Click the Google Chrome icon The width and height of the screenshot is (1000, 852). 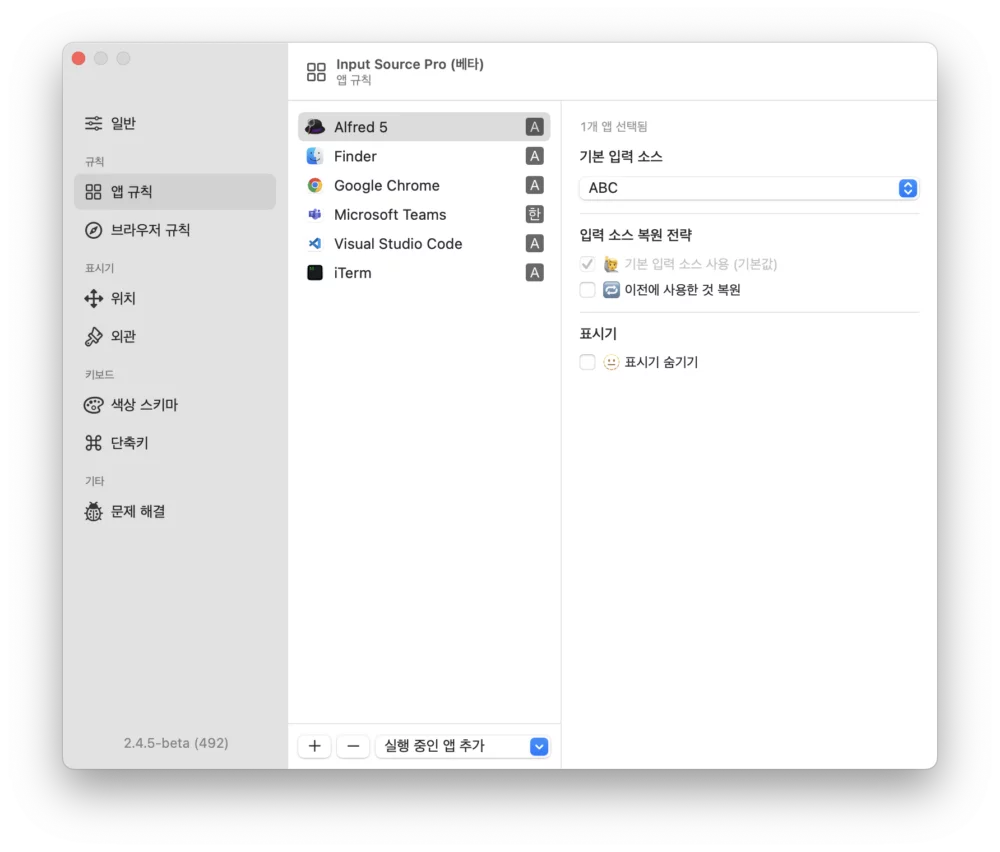coord(315,185)
